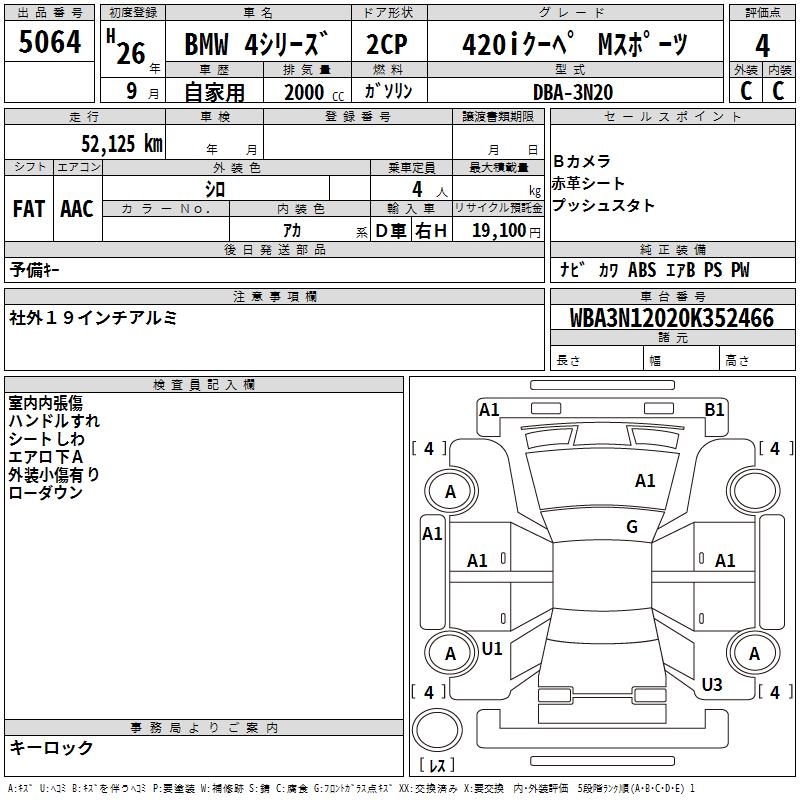The height and width of the screenshot is (800, 800).
Task: Select the A1 mark on the hood
Action: (645, 481)
